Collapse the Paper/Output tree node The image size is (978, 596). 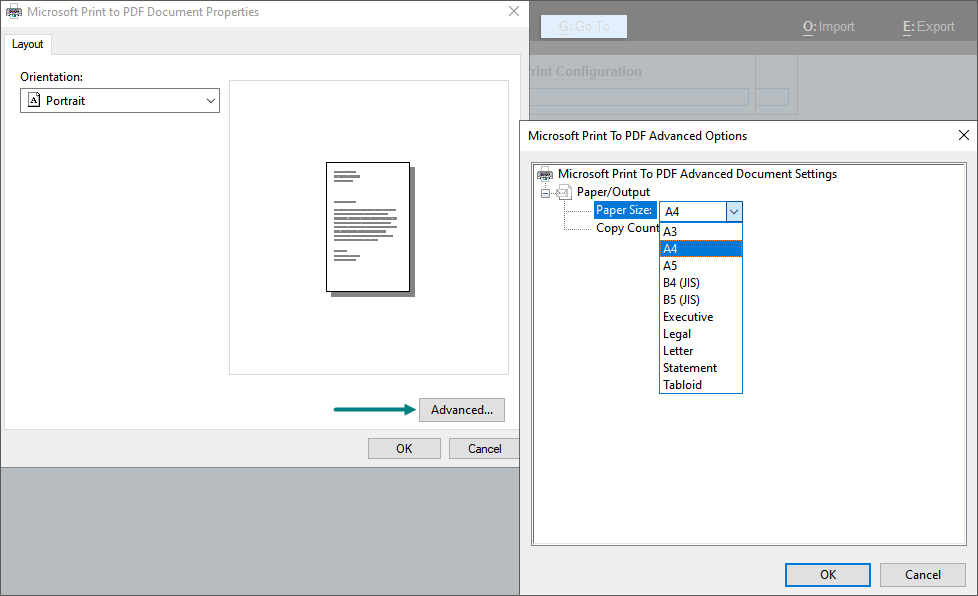point(544,192)
